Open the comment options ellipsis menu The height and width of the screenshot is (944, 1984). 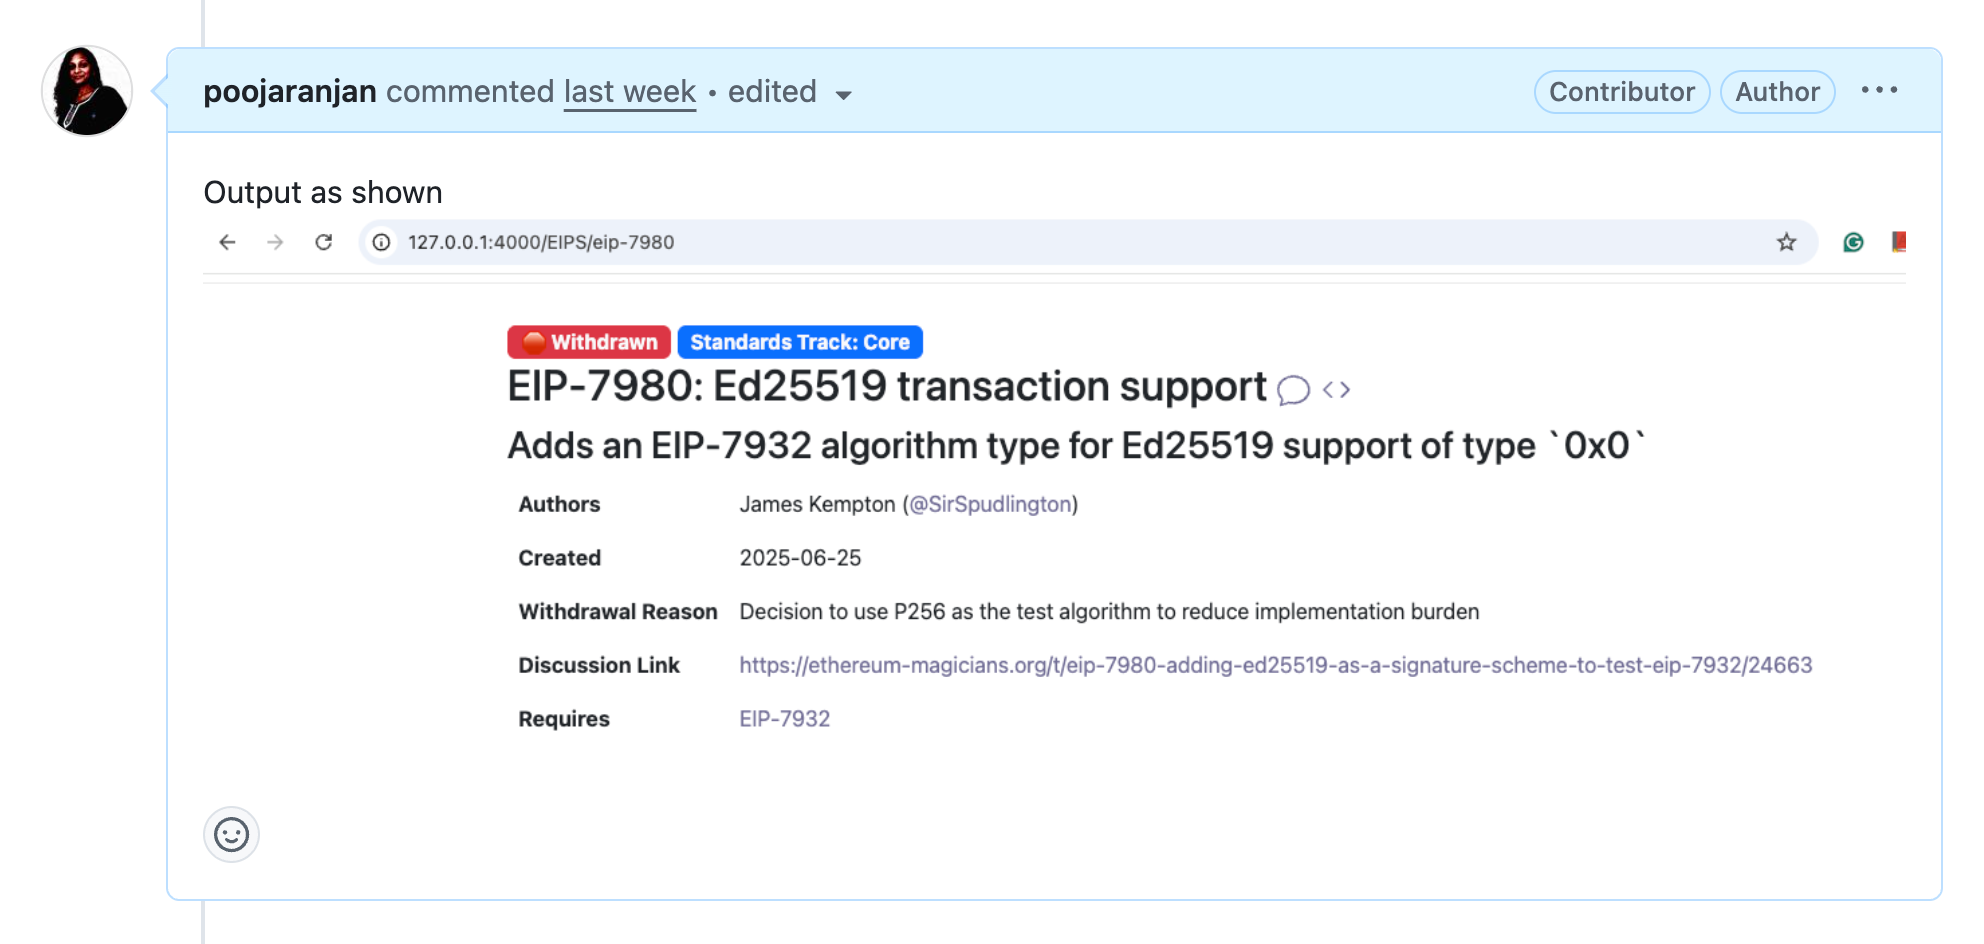1879,90
